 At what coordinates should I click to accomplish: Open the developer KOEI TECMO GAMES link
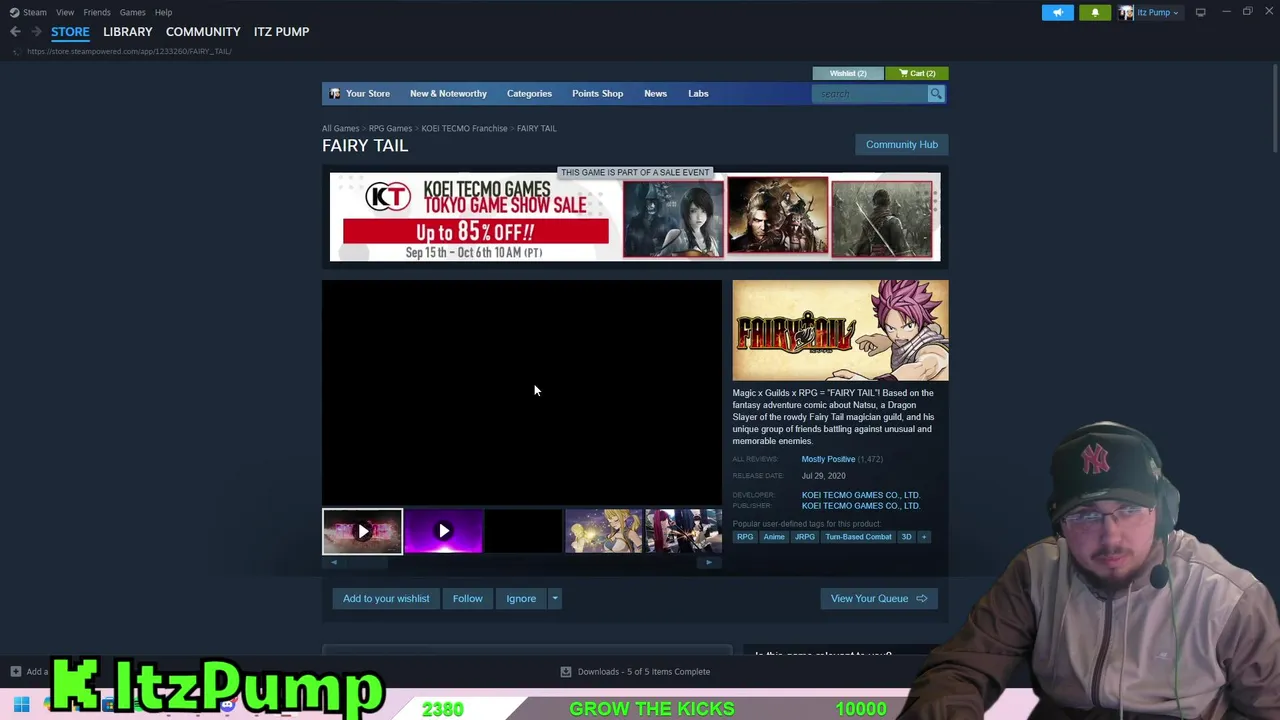[x=860, y=495]
